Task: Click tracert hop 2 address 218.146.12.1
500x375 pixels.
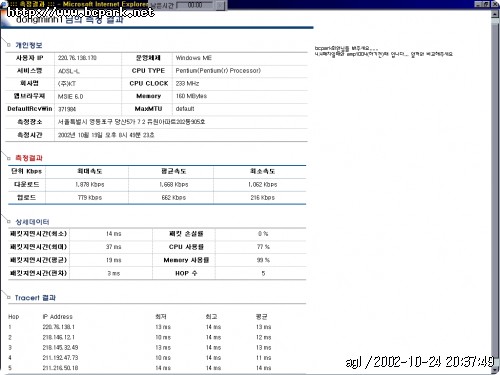Action: pyautogui.click(x=59, y=337)
